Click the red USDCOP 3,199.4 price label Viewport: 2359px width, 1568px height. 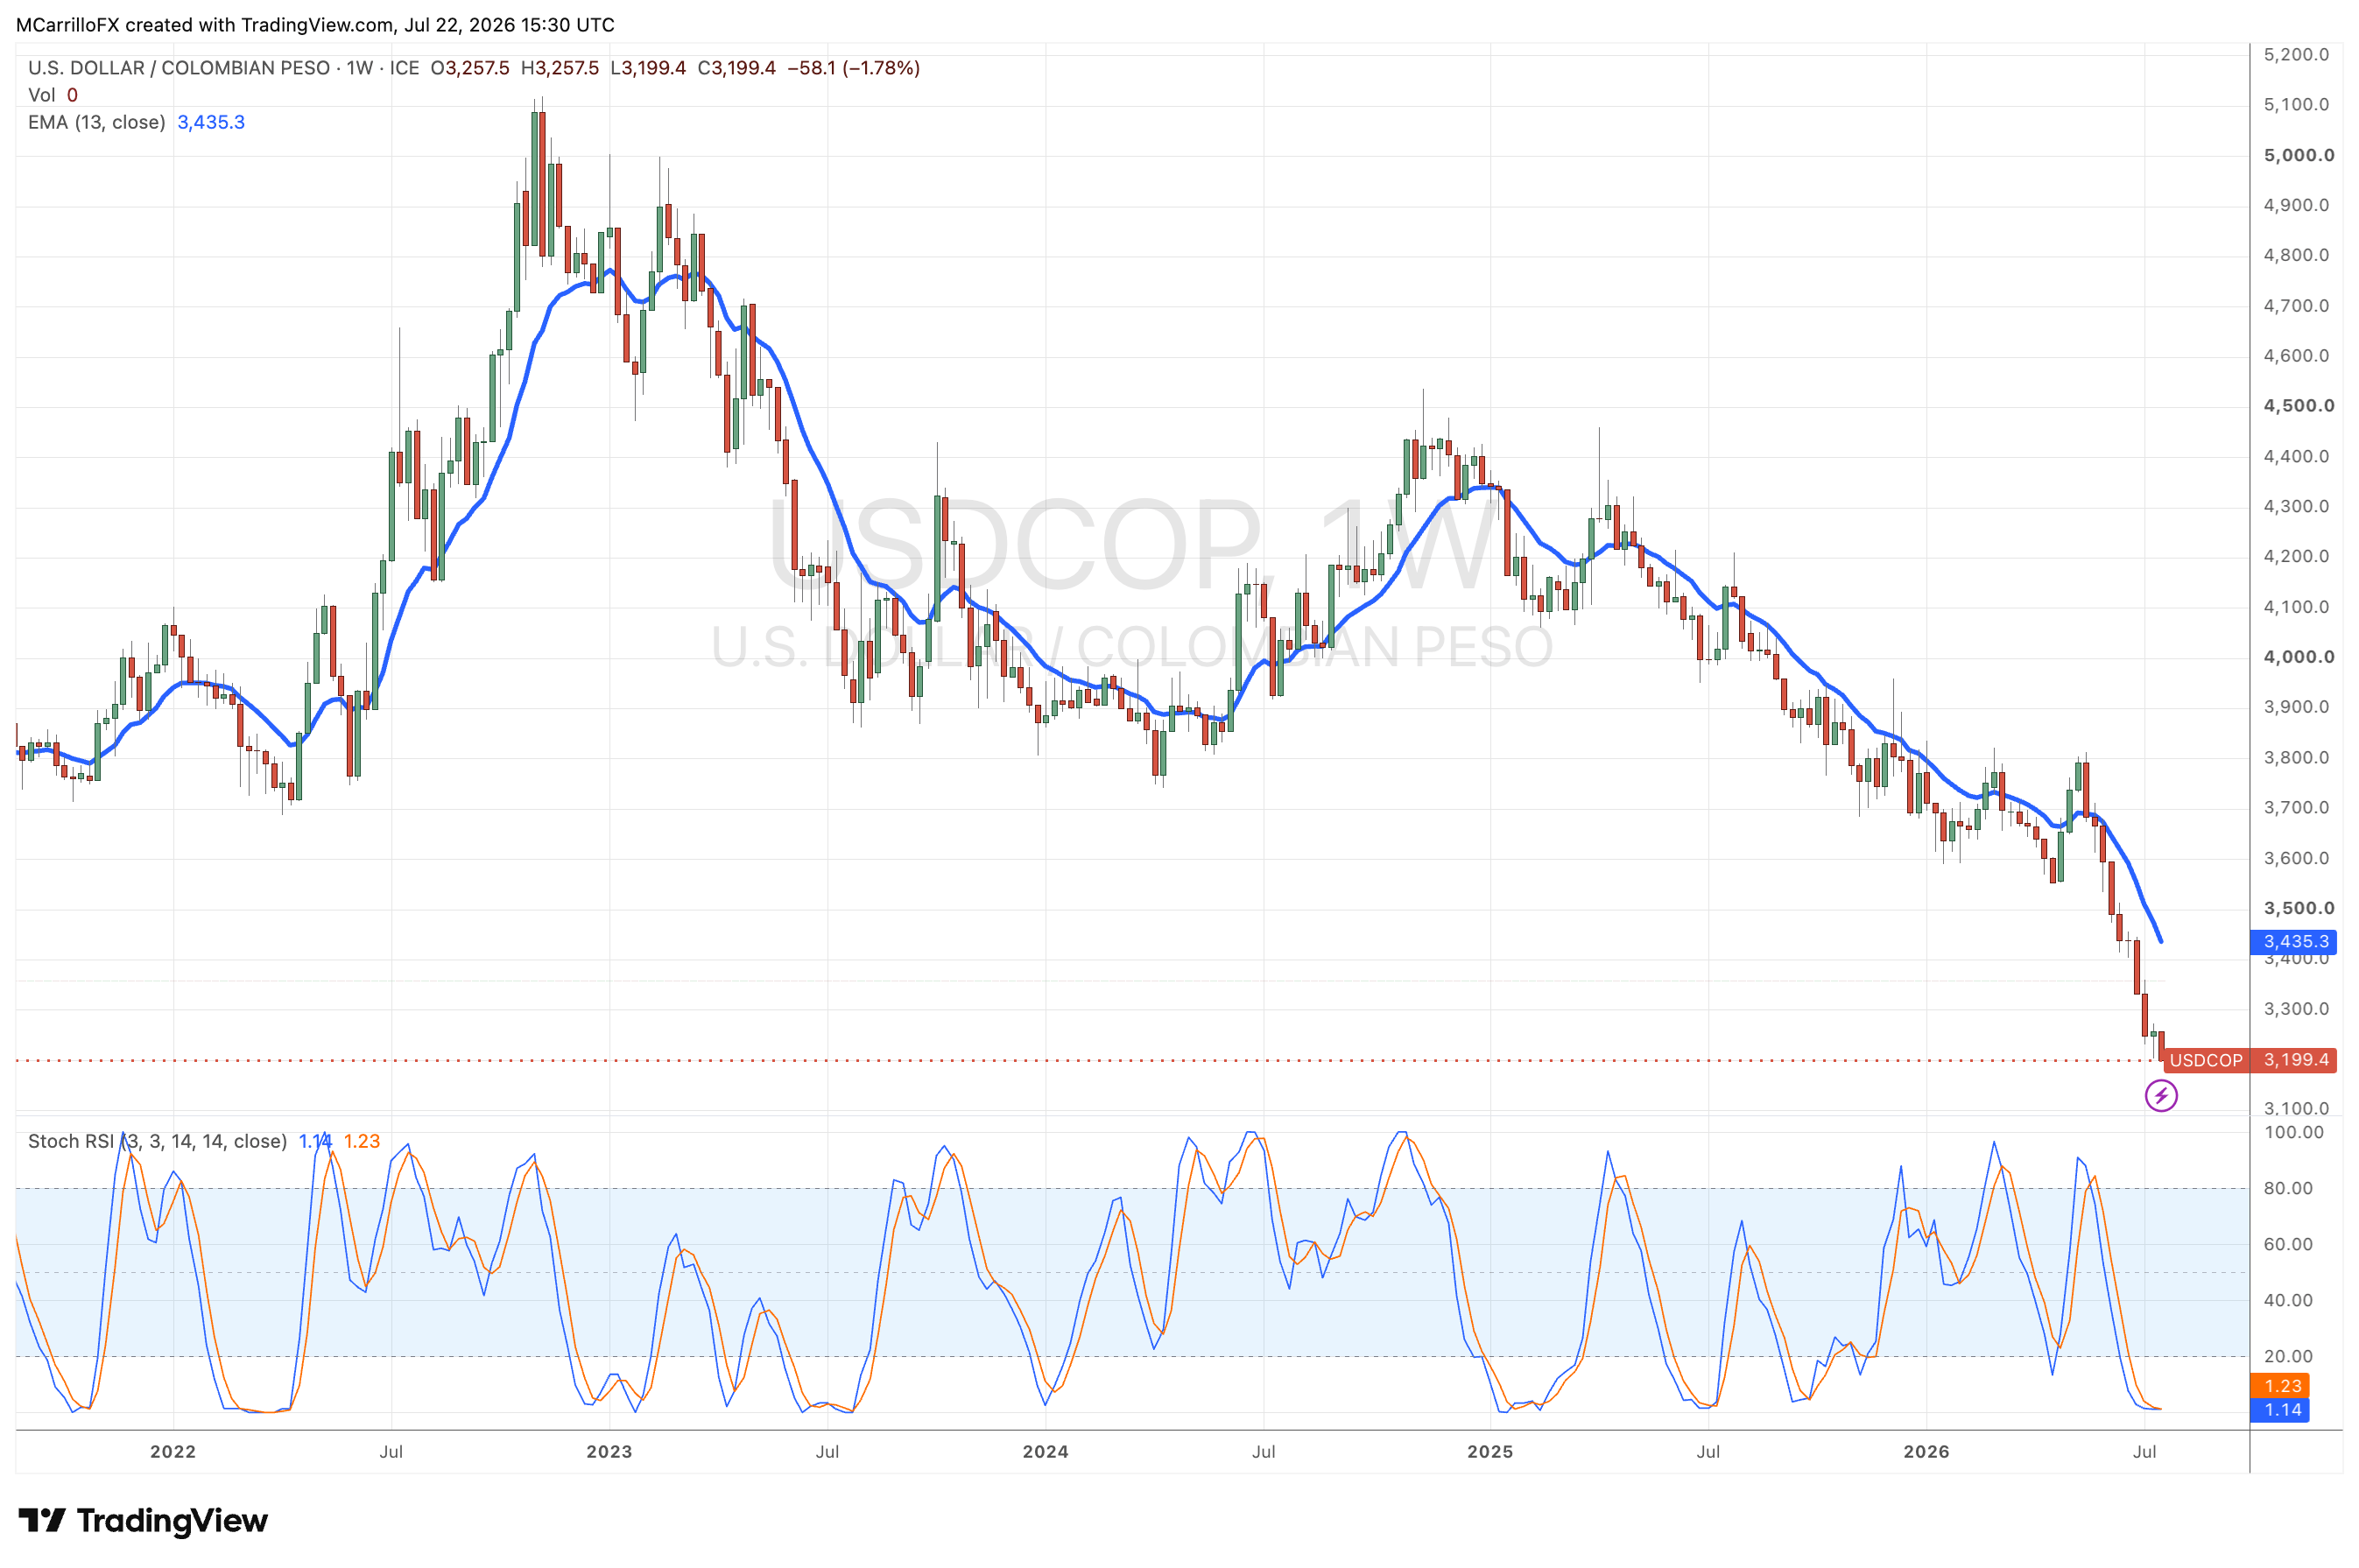coord(2249,1060)
